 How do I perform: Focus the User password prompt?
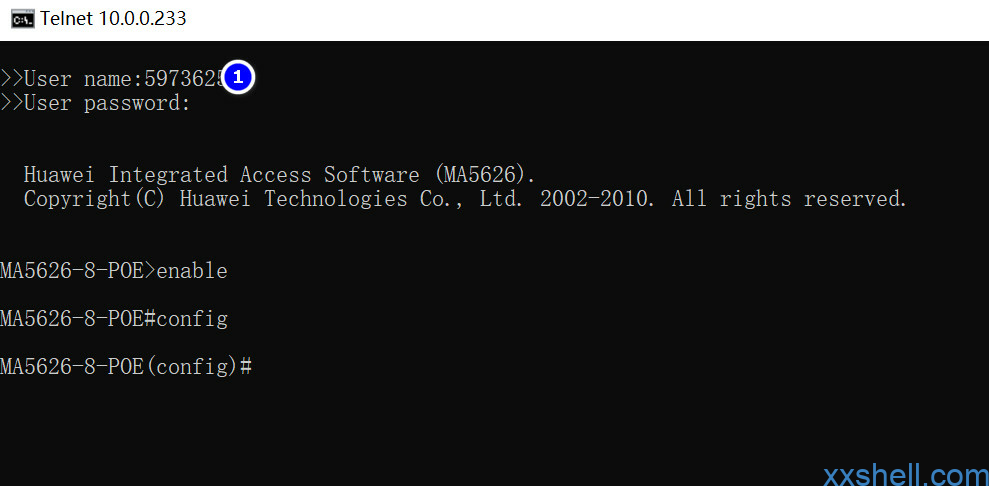click(x=107, y=103)
